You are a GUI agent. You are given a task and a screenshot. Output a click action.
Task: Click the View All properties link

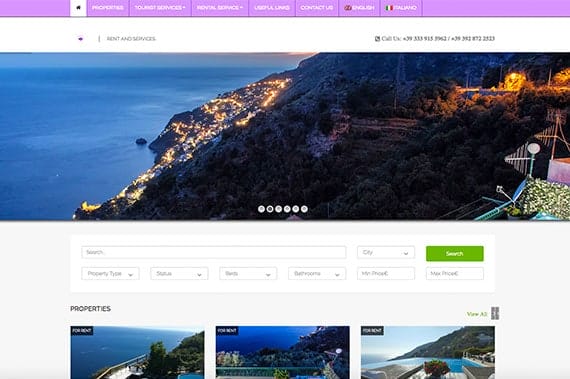click(x=477, y=314)
